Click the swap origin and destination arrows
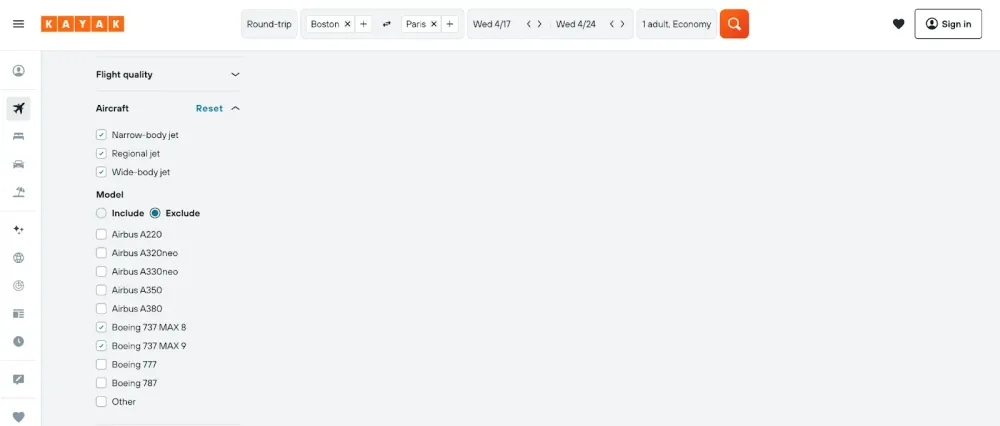The width and height of the screenshot is (1000, 426). coord(387,24)
